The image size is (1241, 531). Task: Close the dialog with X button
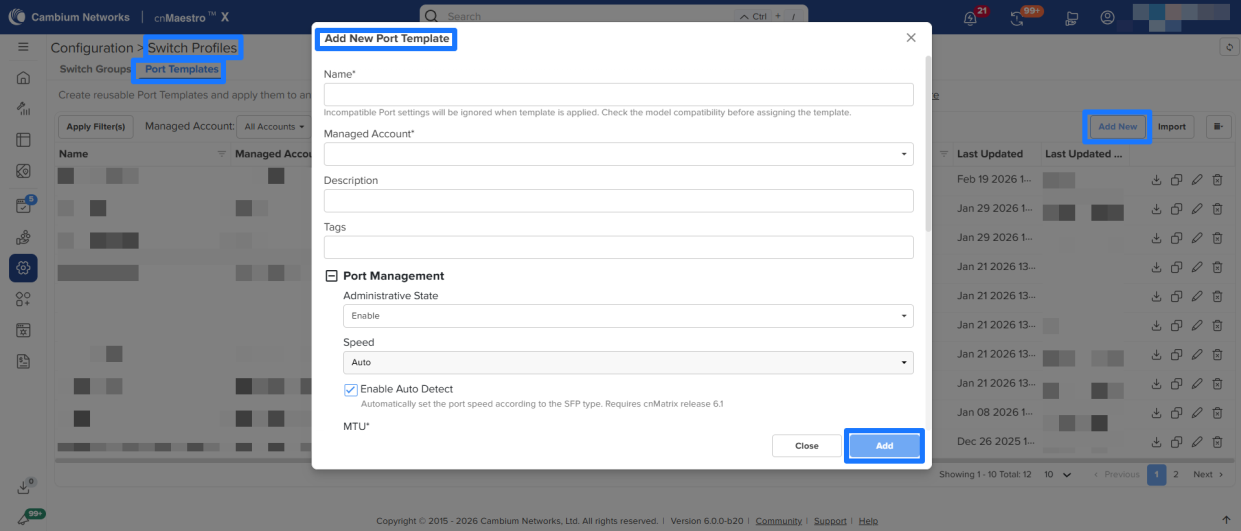tap(910, 38)
